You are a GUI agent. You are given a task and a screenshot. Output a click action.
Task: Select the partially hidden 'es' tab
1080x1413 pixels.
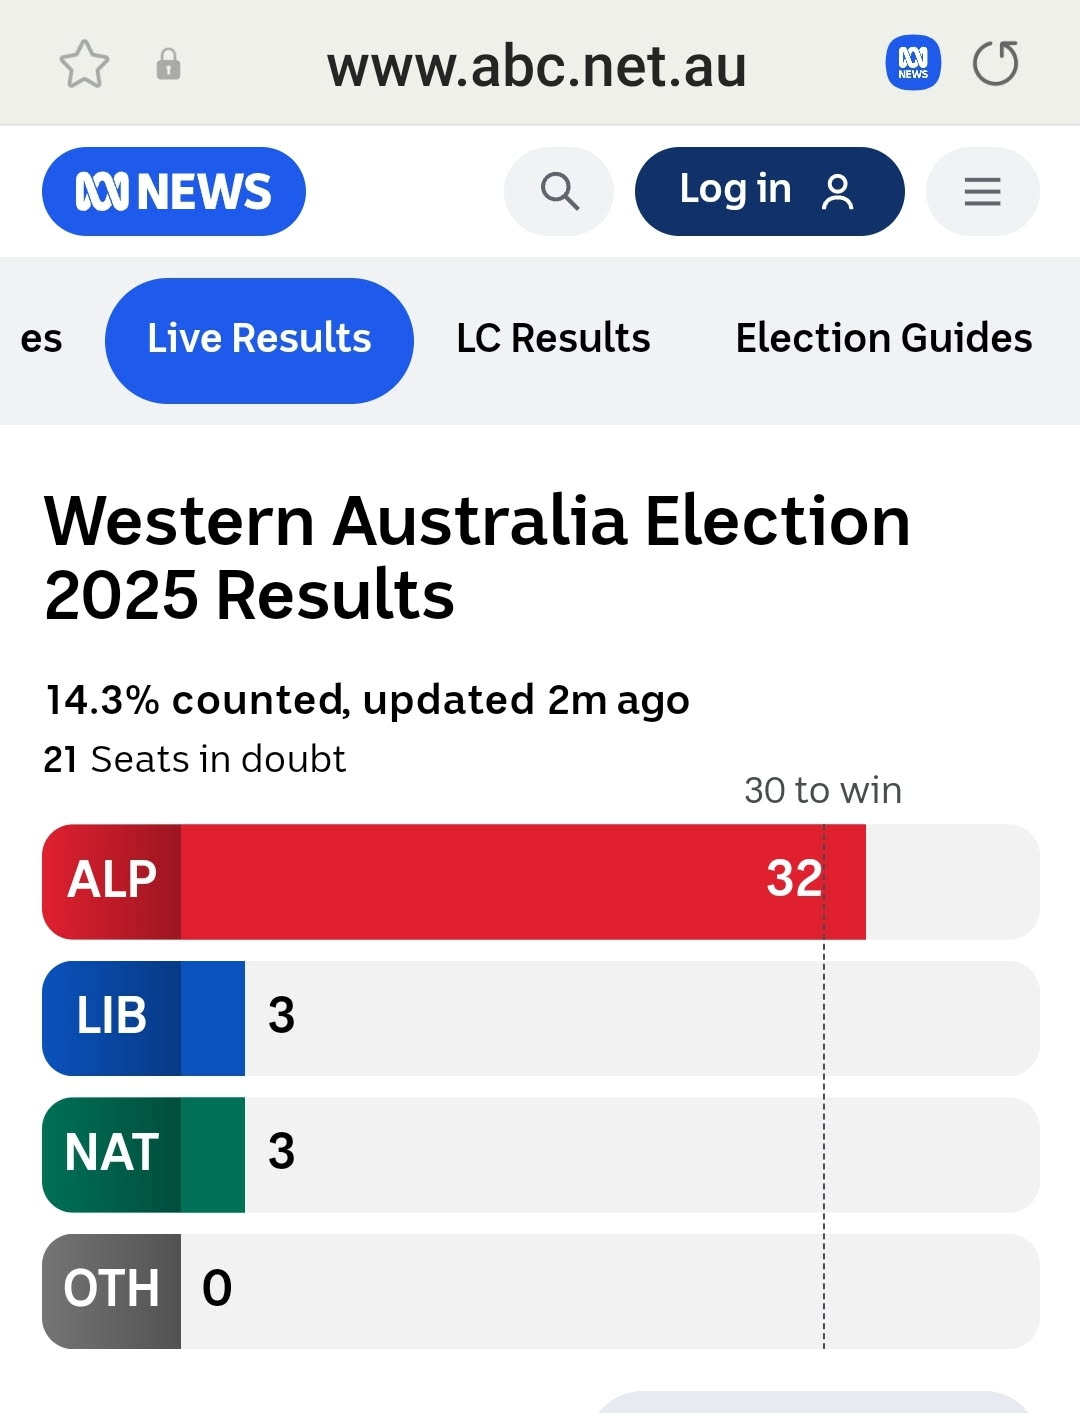tap(41, 340)
